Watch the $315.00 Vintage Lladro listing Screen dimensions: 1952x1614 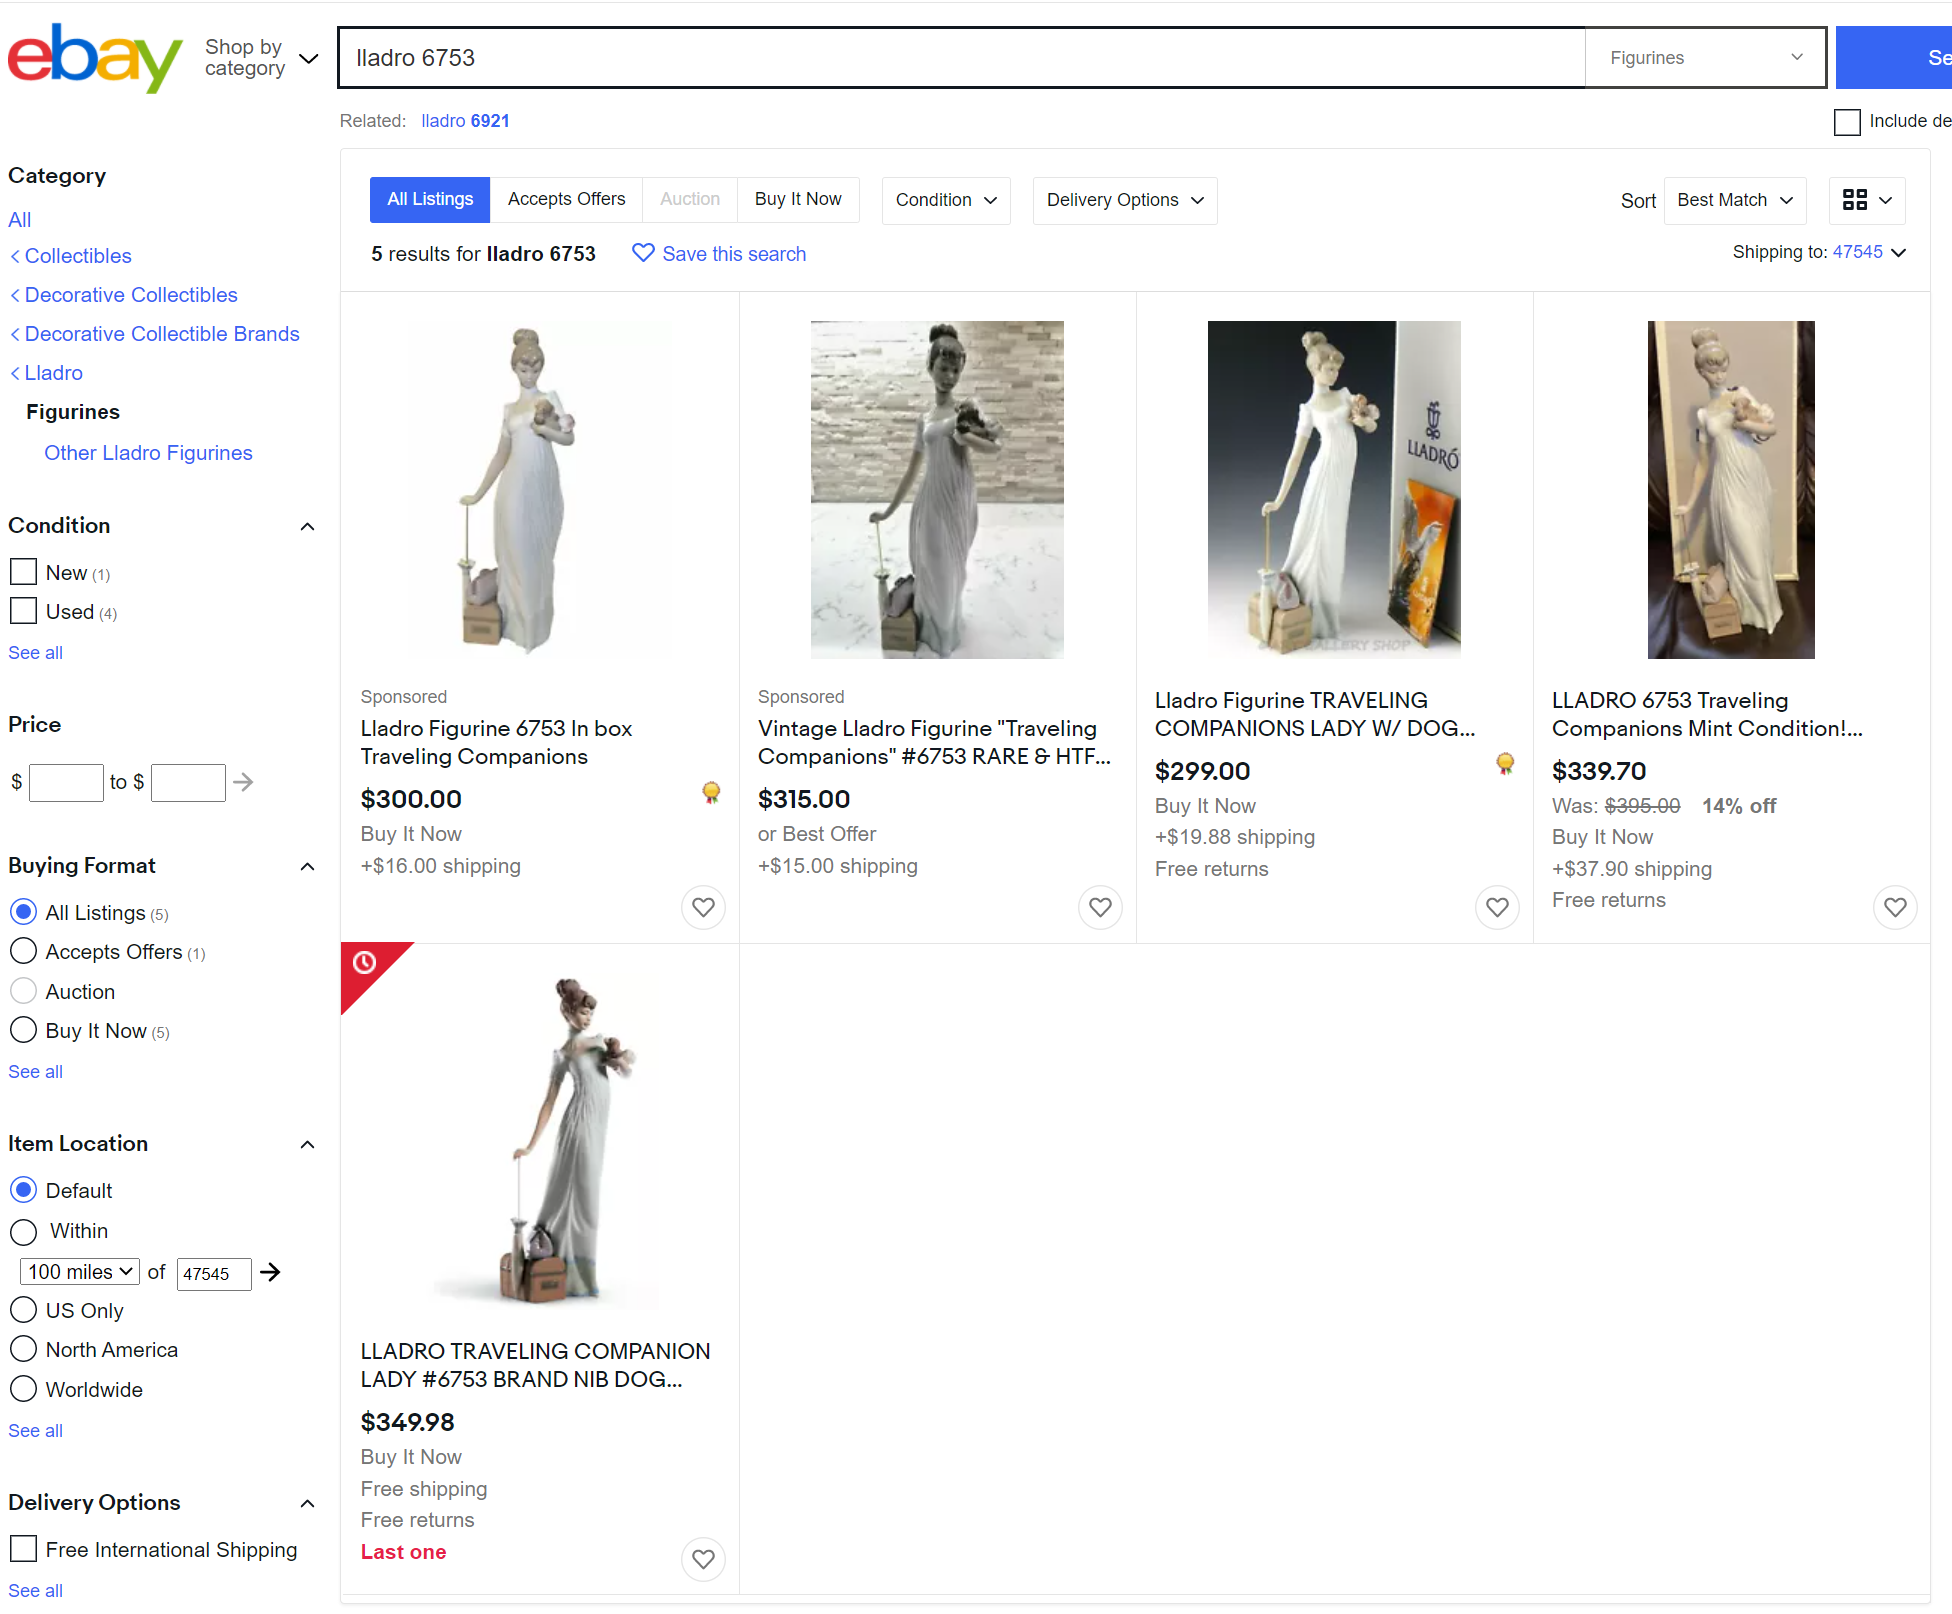1100,907
